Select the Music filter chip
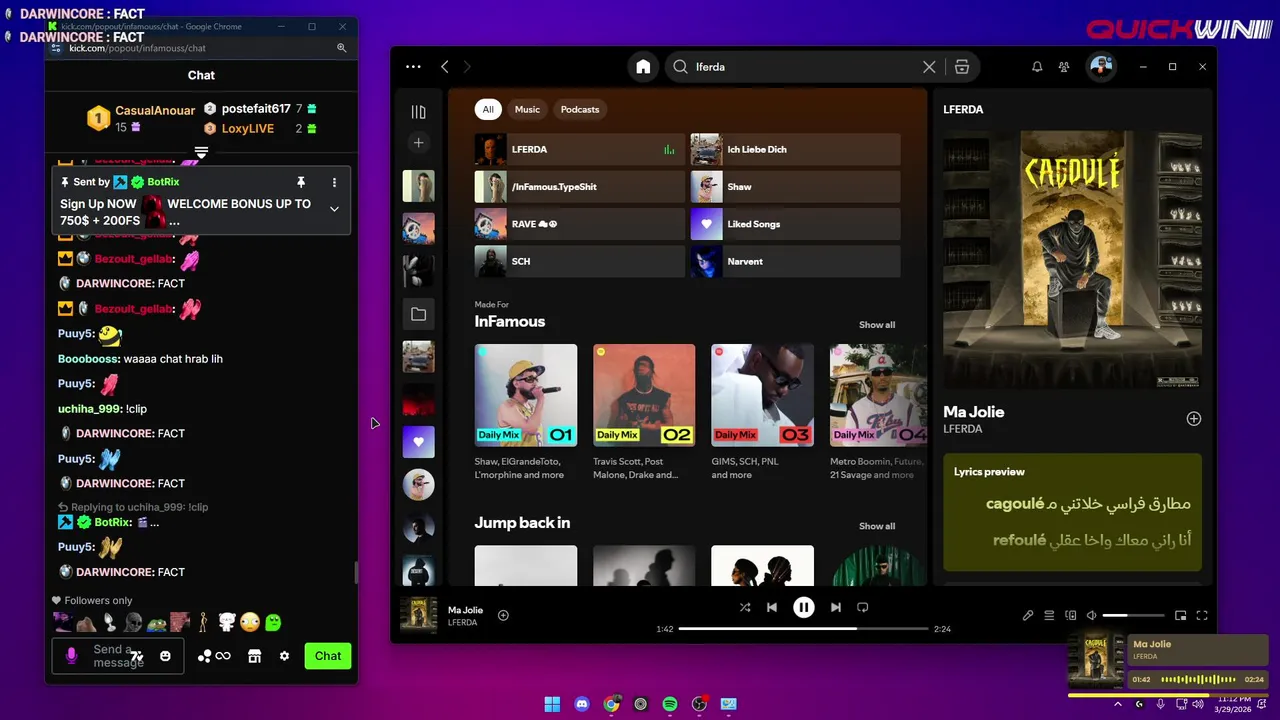Screen dimensions: 1280x720 point(527,109)
